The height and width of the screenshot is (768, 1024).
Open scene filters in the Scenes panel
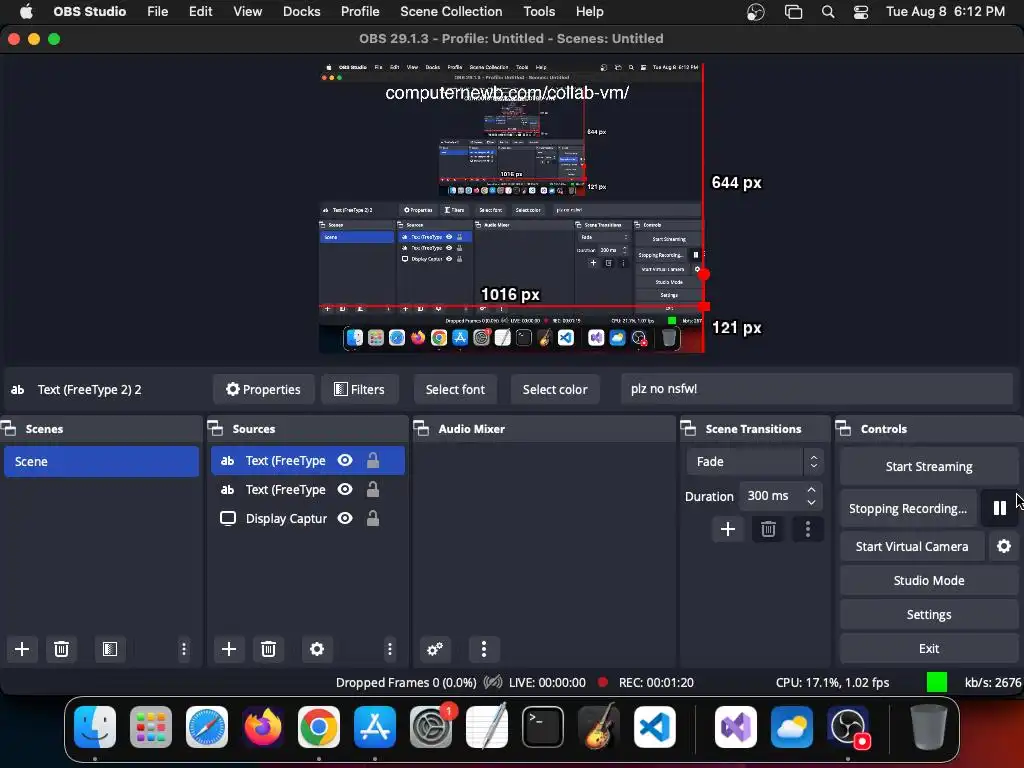pyautogui.click(x=110, y=648)
